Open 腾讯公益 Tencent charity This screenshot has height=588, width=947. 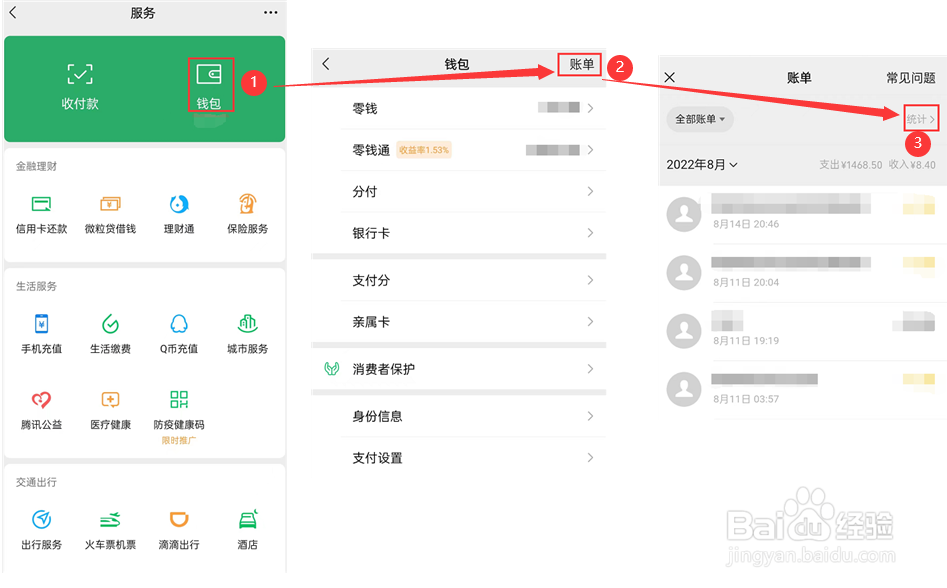point(42,407)
